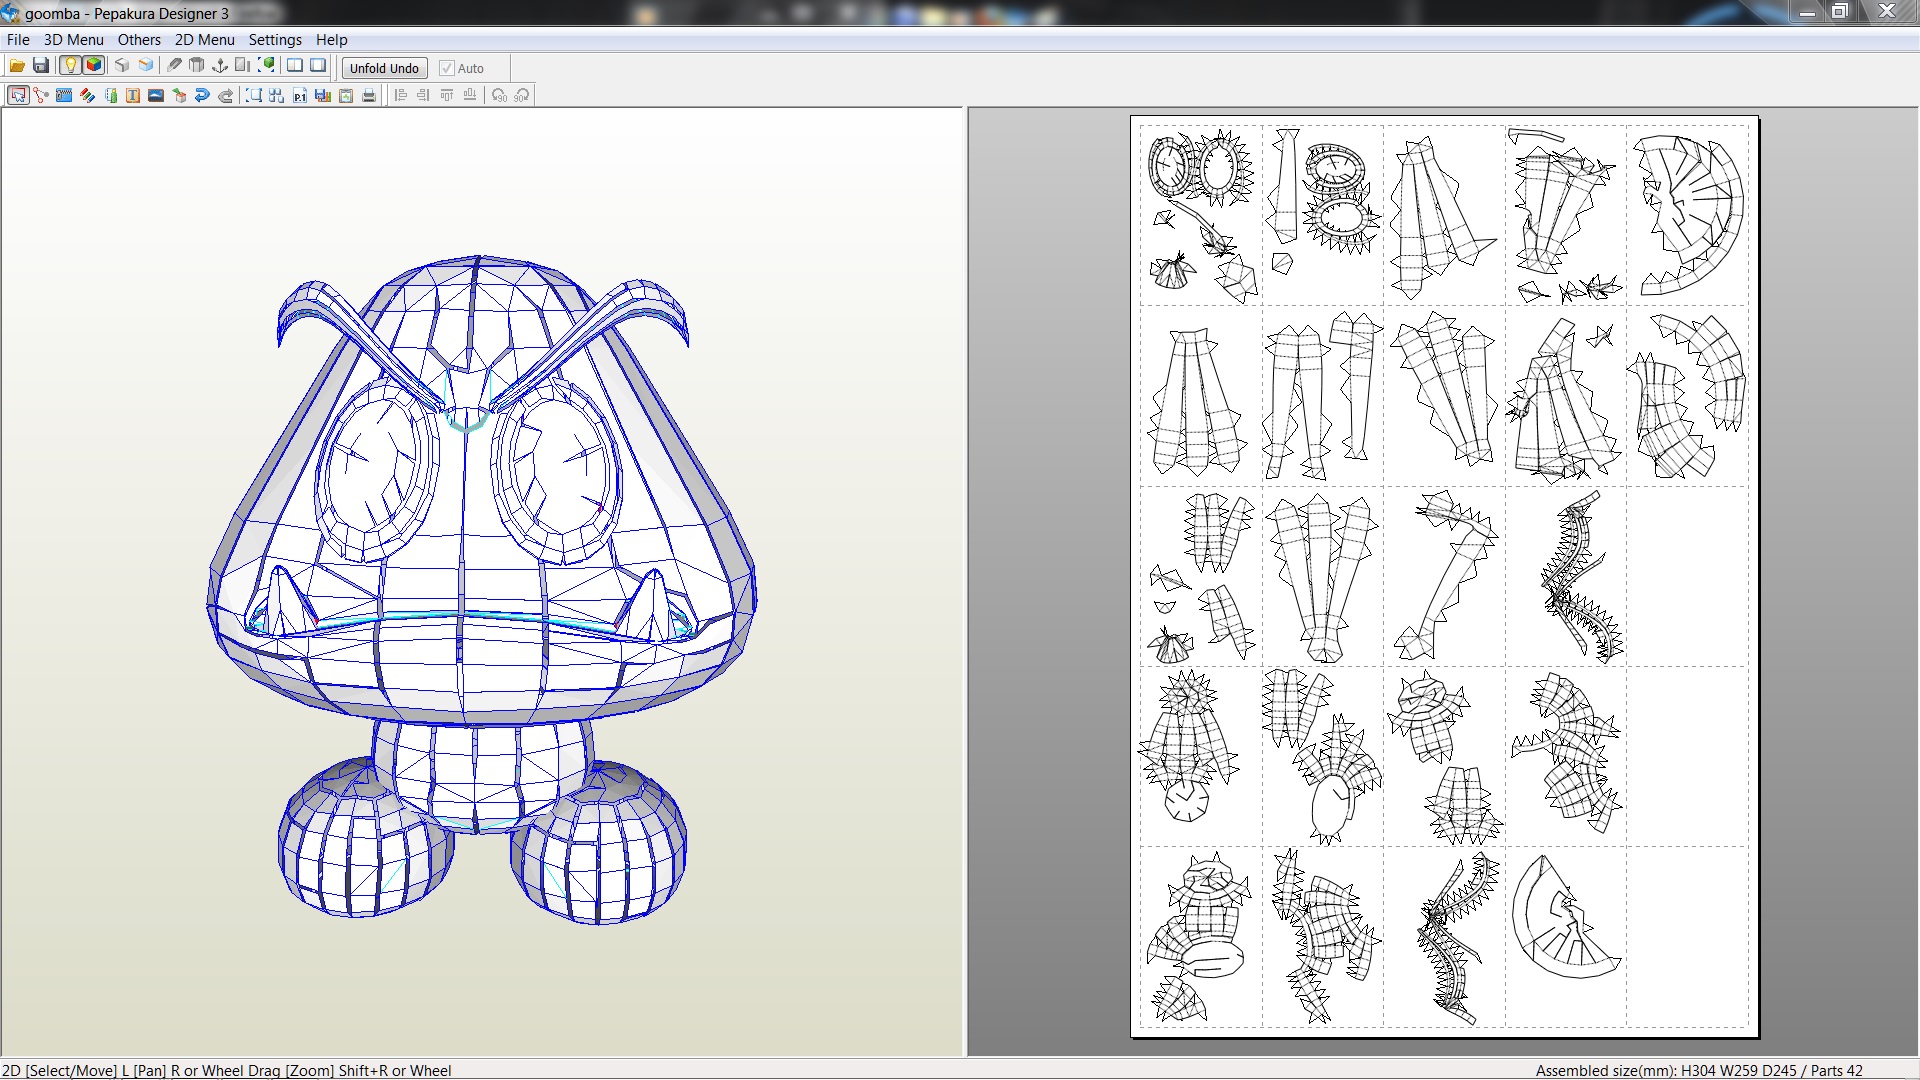The height and width of the screenshot is (1080, 1920).
Task: Switch to single-pane window layout
Action: click(x=318, y=66)
